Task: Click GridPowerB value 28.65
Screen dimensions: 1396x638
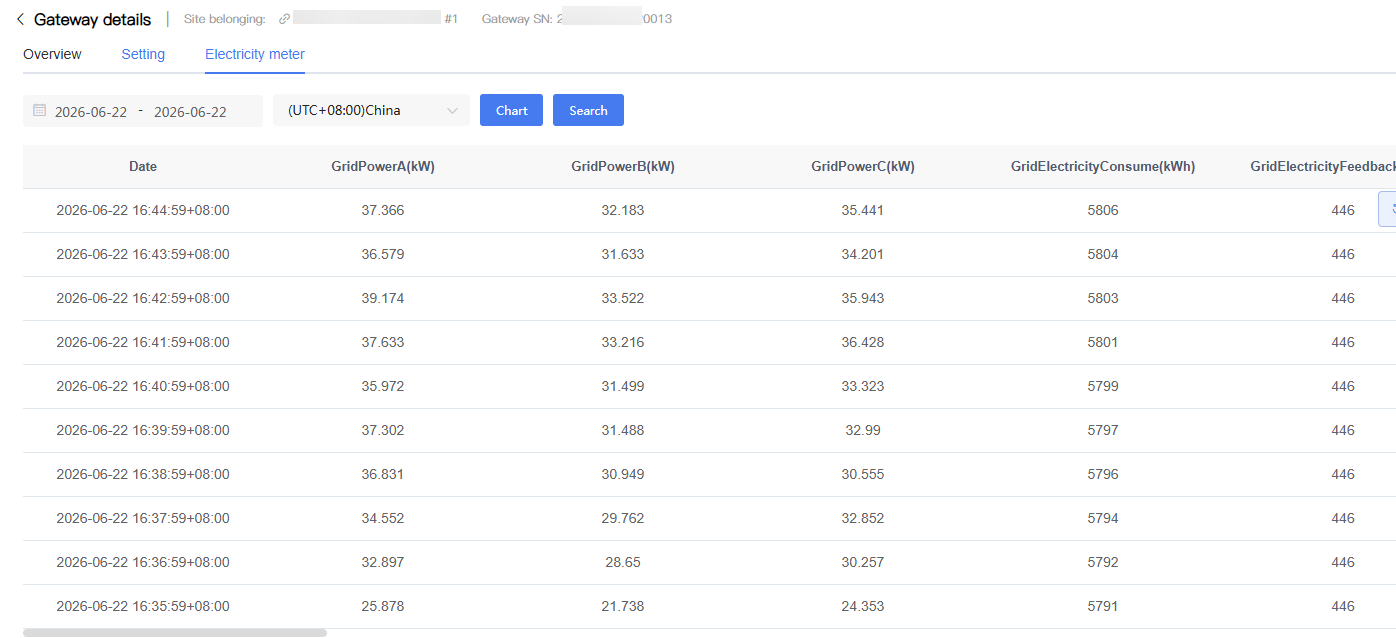Action: pyautogui.click(x=623, y=563)
